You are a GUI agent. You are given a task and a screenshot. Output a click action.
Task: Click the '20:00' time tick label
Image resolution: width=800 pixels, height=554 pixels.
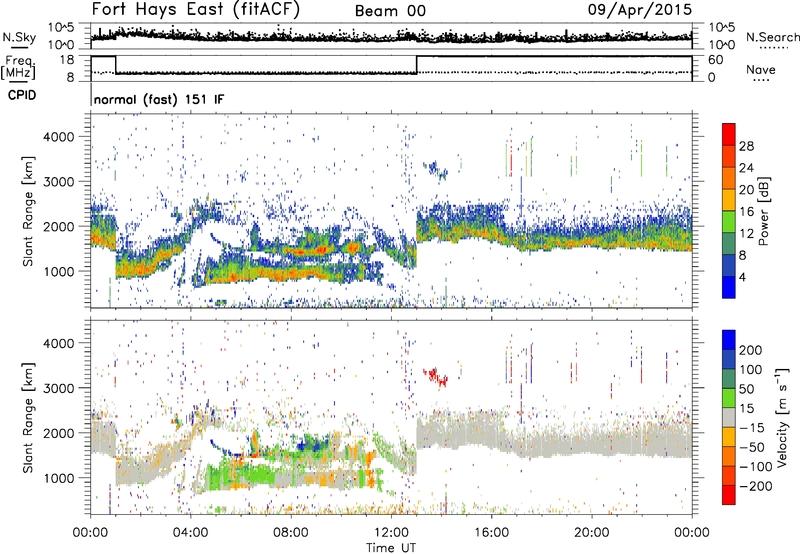(x=592, y=533)
